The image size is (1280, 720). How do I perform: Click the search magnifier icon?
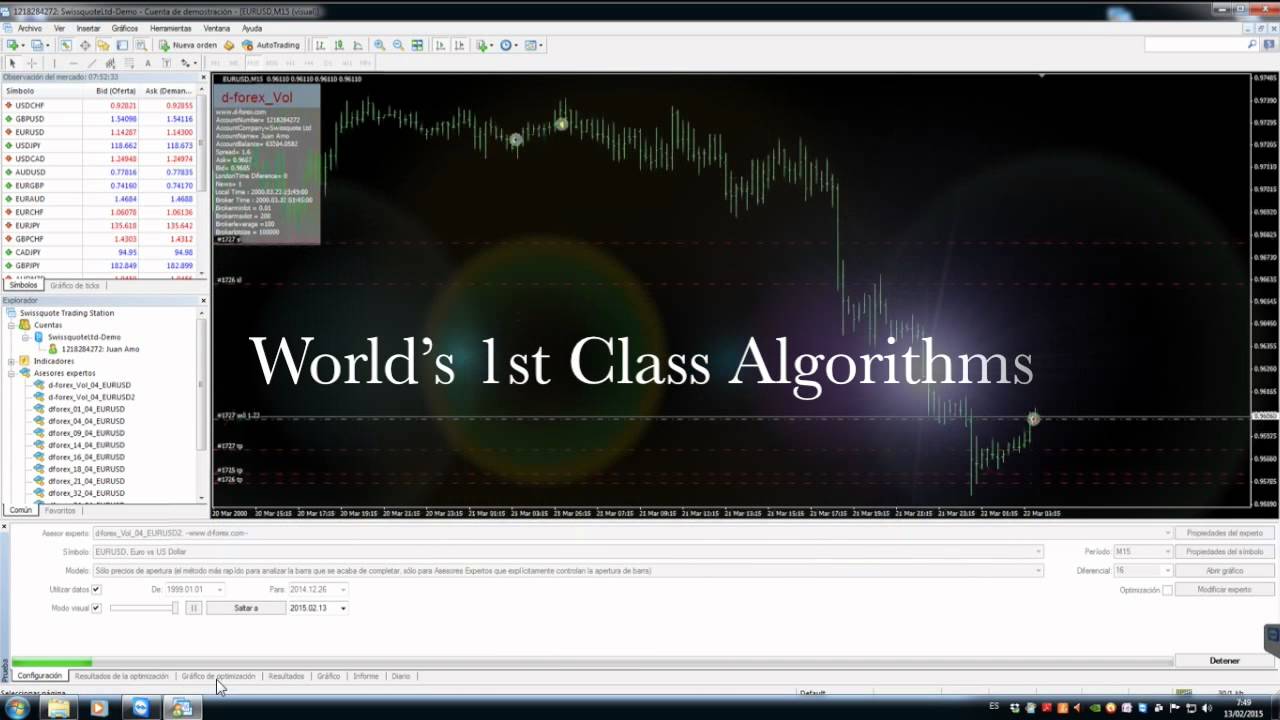point(1252,45)
